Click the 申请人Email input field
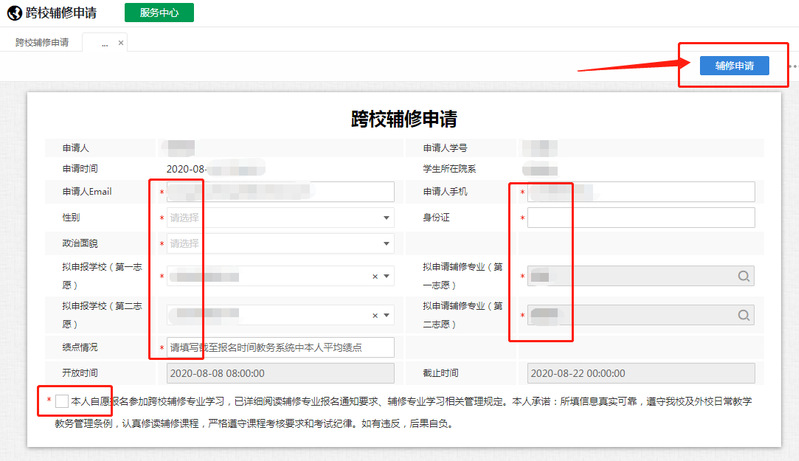799x461 pixels. pos(280,192)
